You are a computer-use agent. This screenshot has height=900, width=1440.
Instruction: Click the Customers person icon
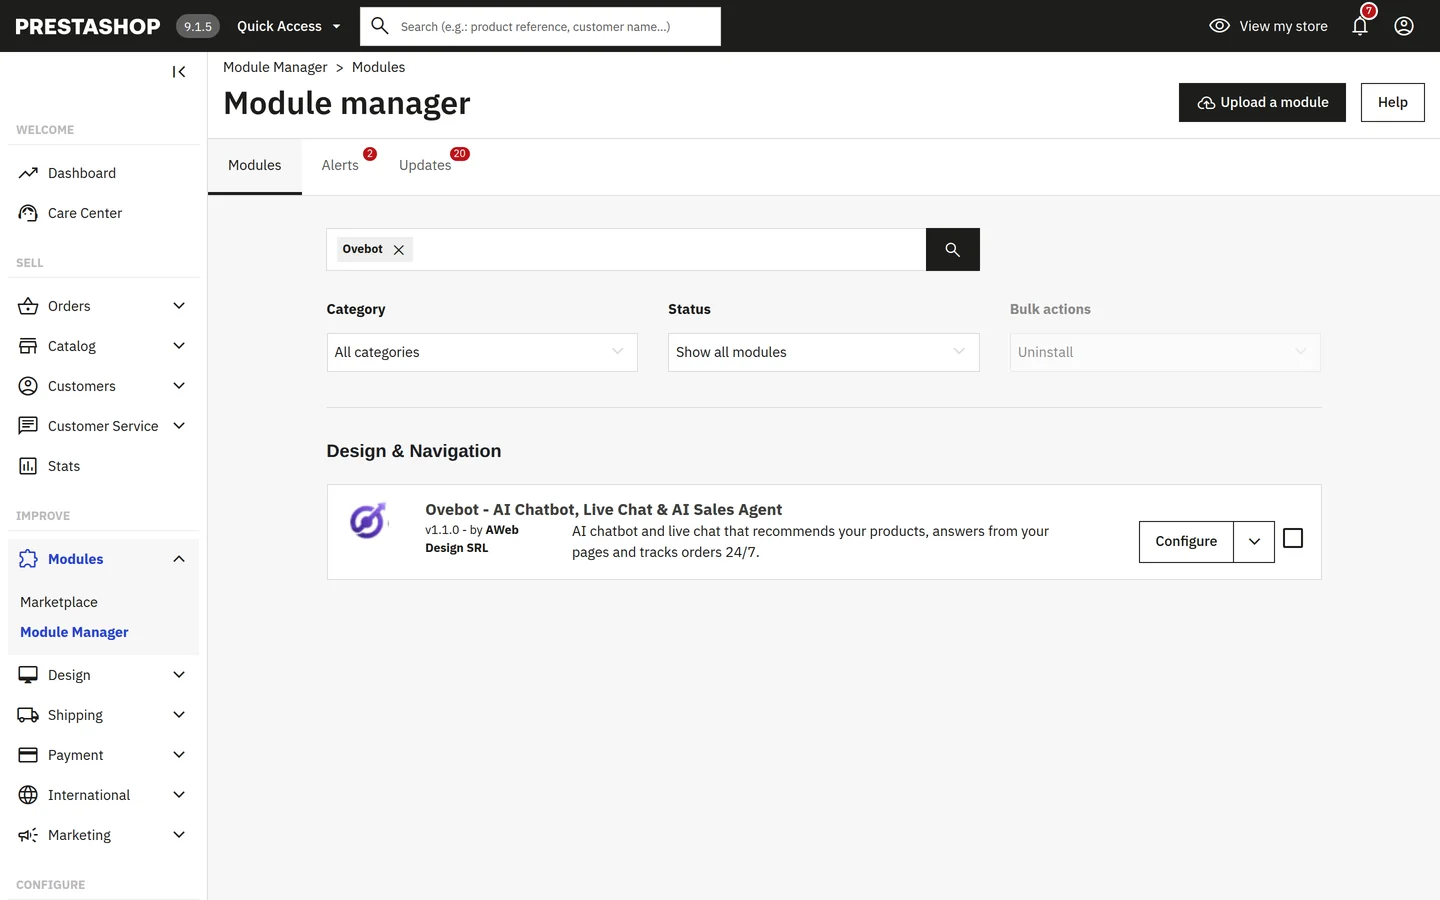(28, 386)
